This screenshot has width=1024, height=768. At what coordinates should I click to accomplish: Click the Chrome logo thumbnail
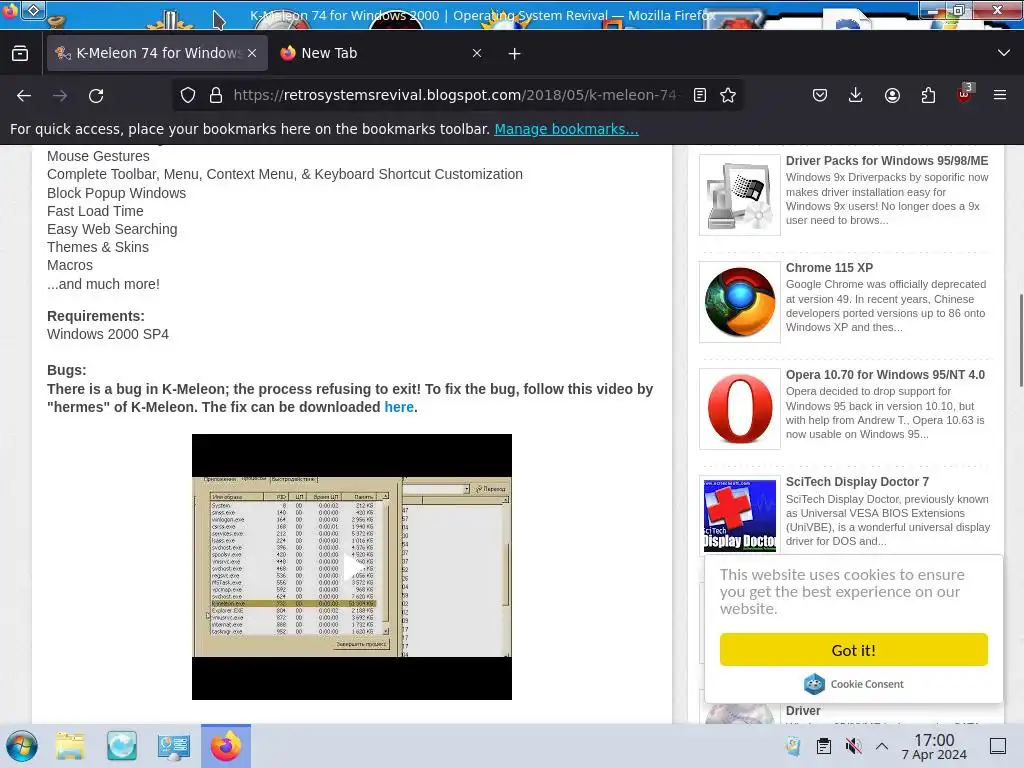[740, 302]
